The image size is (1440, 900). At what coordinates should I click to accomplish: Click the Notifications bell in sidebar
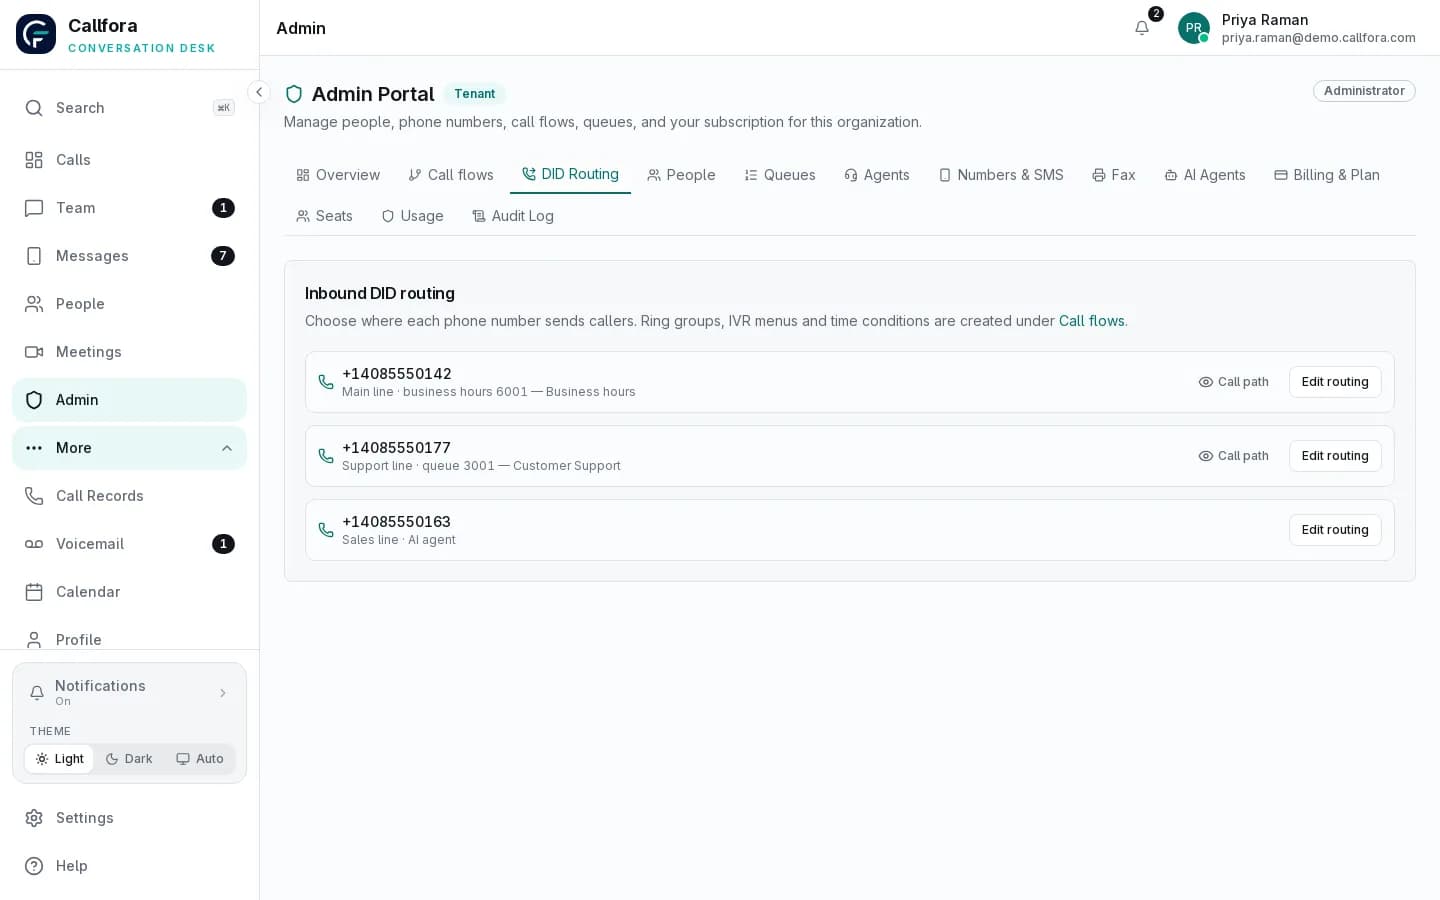37,693
